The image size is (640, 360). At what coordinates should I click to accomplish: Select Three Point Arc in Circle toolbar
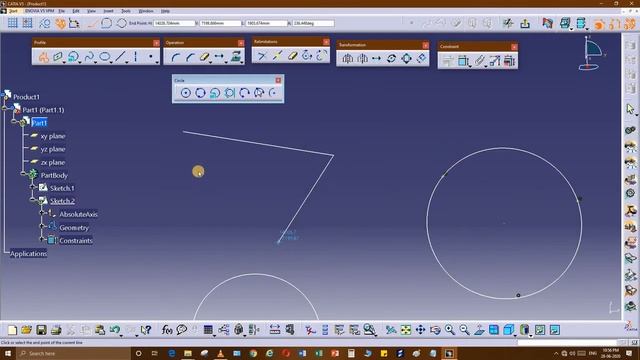(244, 93)
